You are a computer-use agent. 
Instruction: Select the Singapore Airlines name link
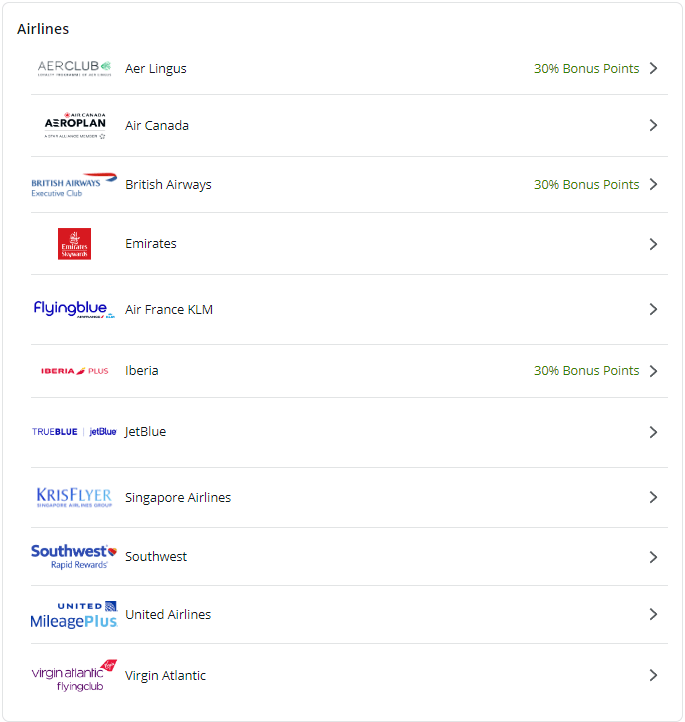pos(178,497)
